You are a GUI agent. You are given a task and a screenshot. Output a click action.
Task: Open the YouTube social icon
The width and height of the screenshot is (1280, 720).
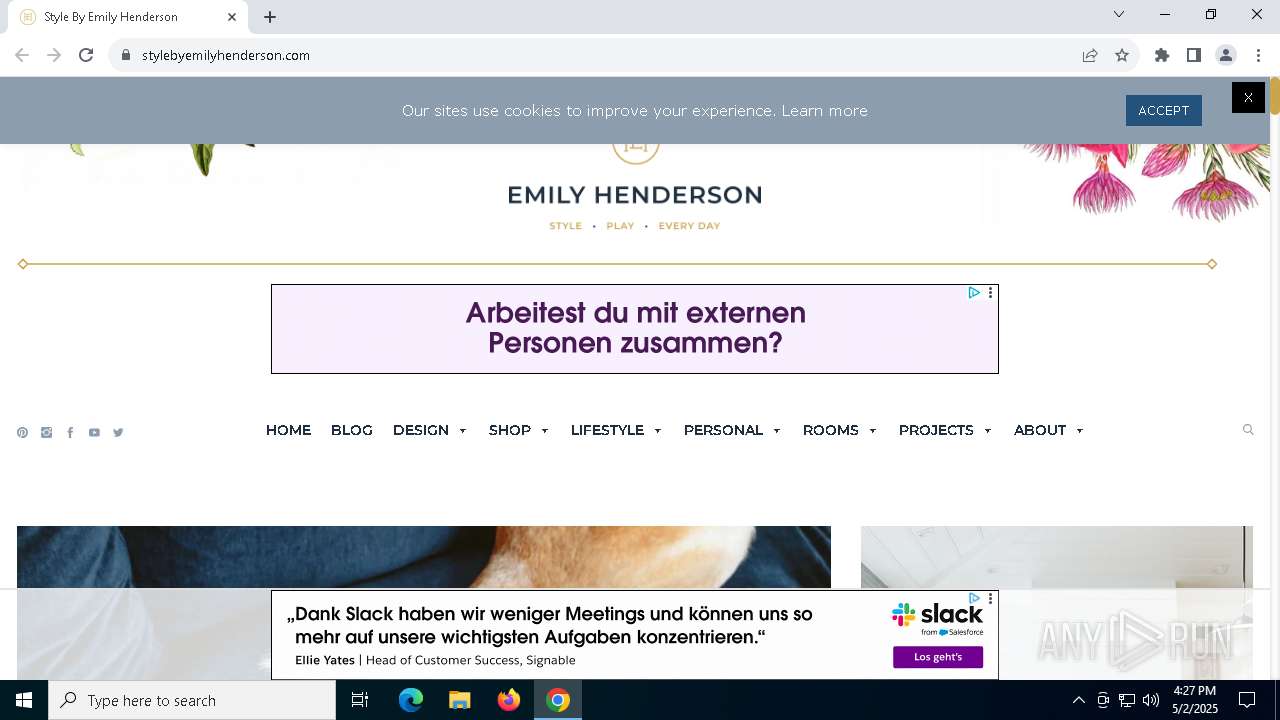coord(94,433)
